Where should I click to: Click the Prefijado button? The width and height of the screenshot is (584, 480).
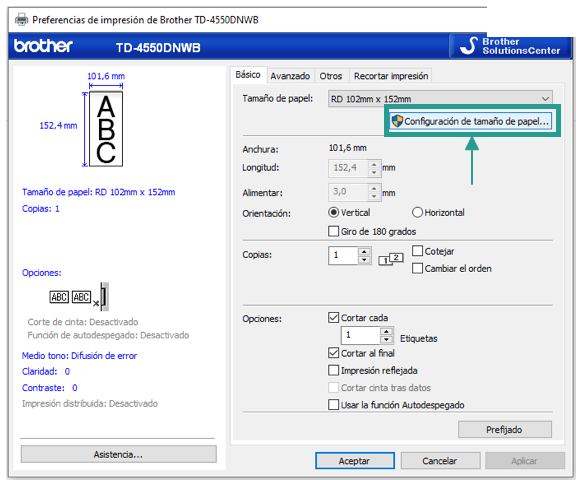coord(505,430)
